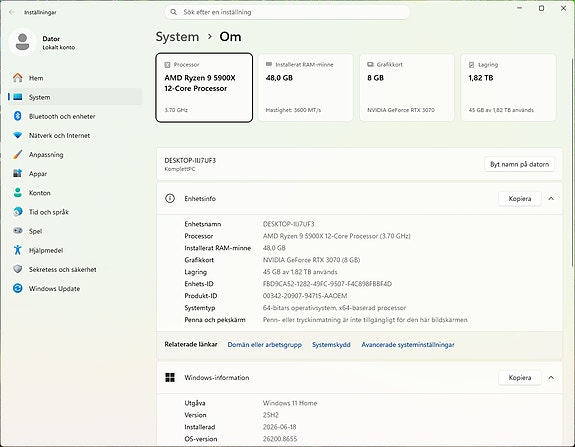Click the Spel controller icon
The width and height of the screenshot is (575, 447).
18,231
